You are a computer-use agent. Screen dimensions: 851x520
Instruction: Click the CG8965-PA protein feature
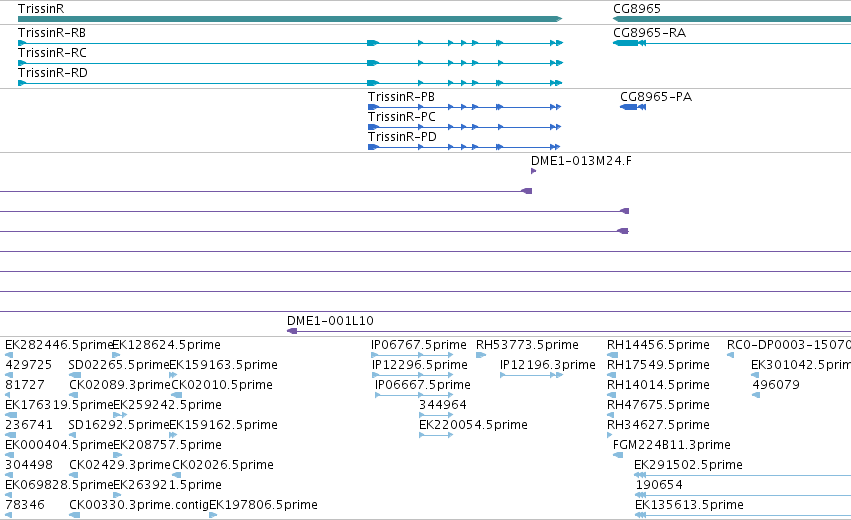click(633, 107)
